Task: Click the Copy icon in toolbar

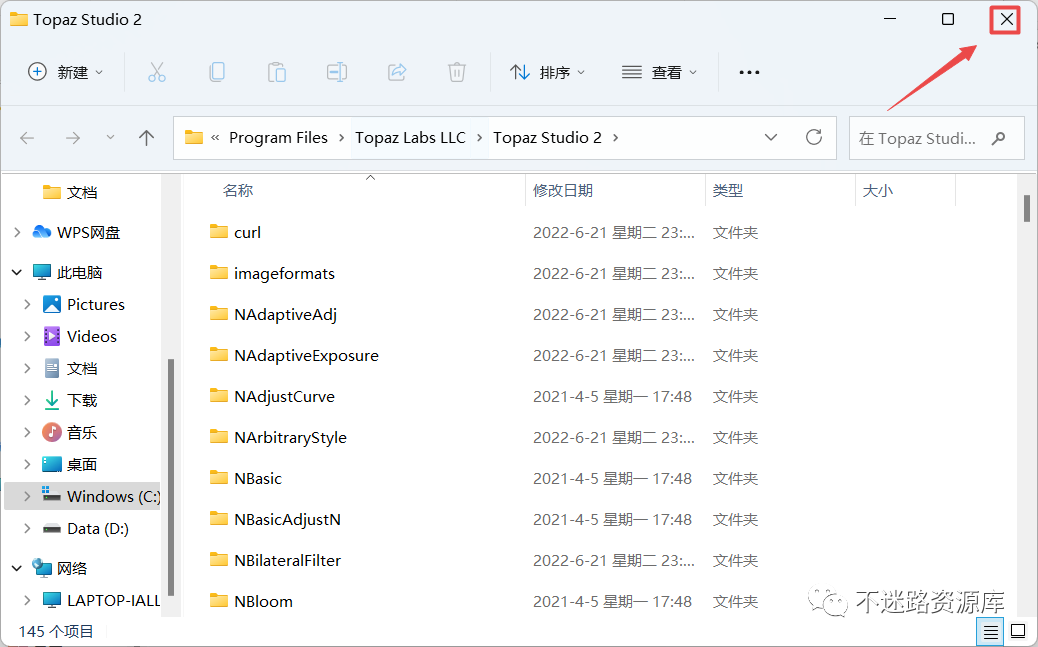Action: click(x=216, y=72)
